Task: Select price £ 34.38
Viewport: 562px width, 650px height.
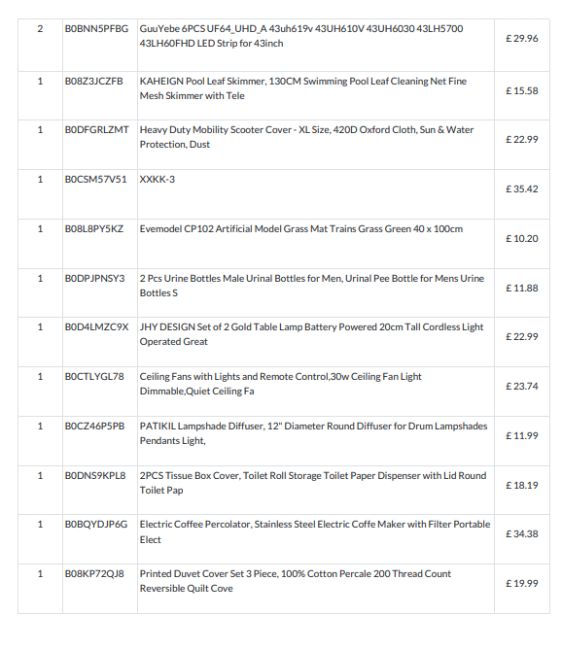Action: point(522,534)
